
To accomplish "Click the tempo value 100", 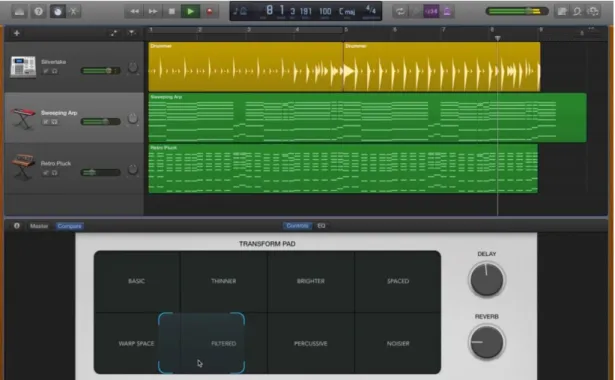I will point(325,11).
